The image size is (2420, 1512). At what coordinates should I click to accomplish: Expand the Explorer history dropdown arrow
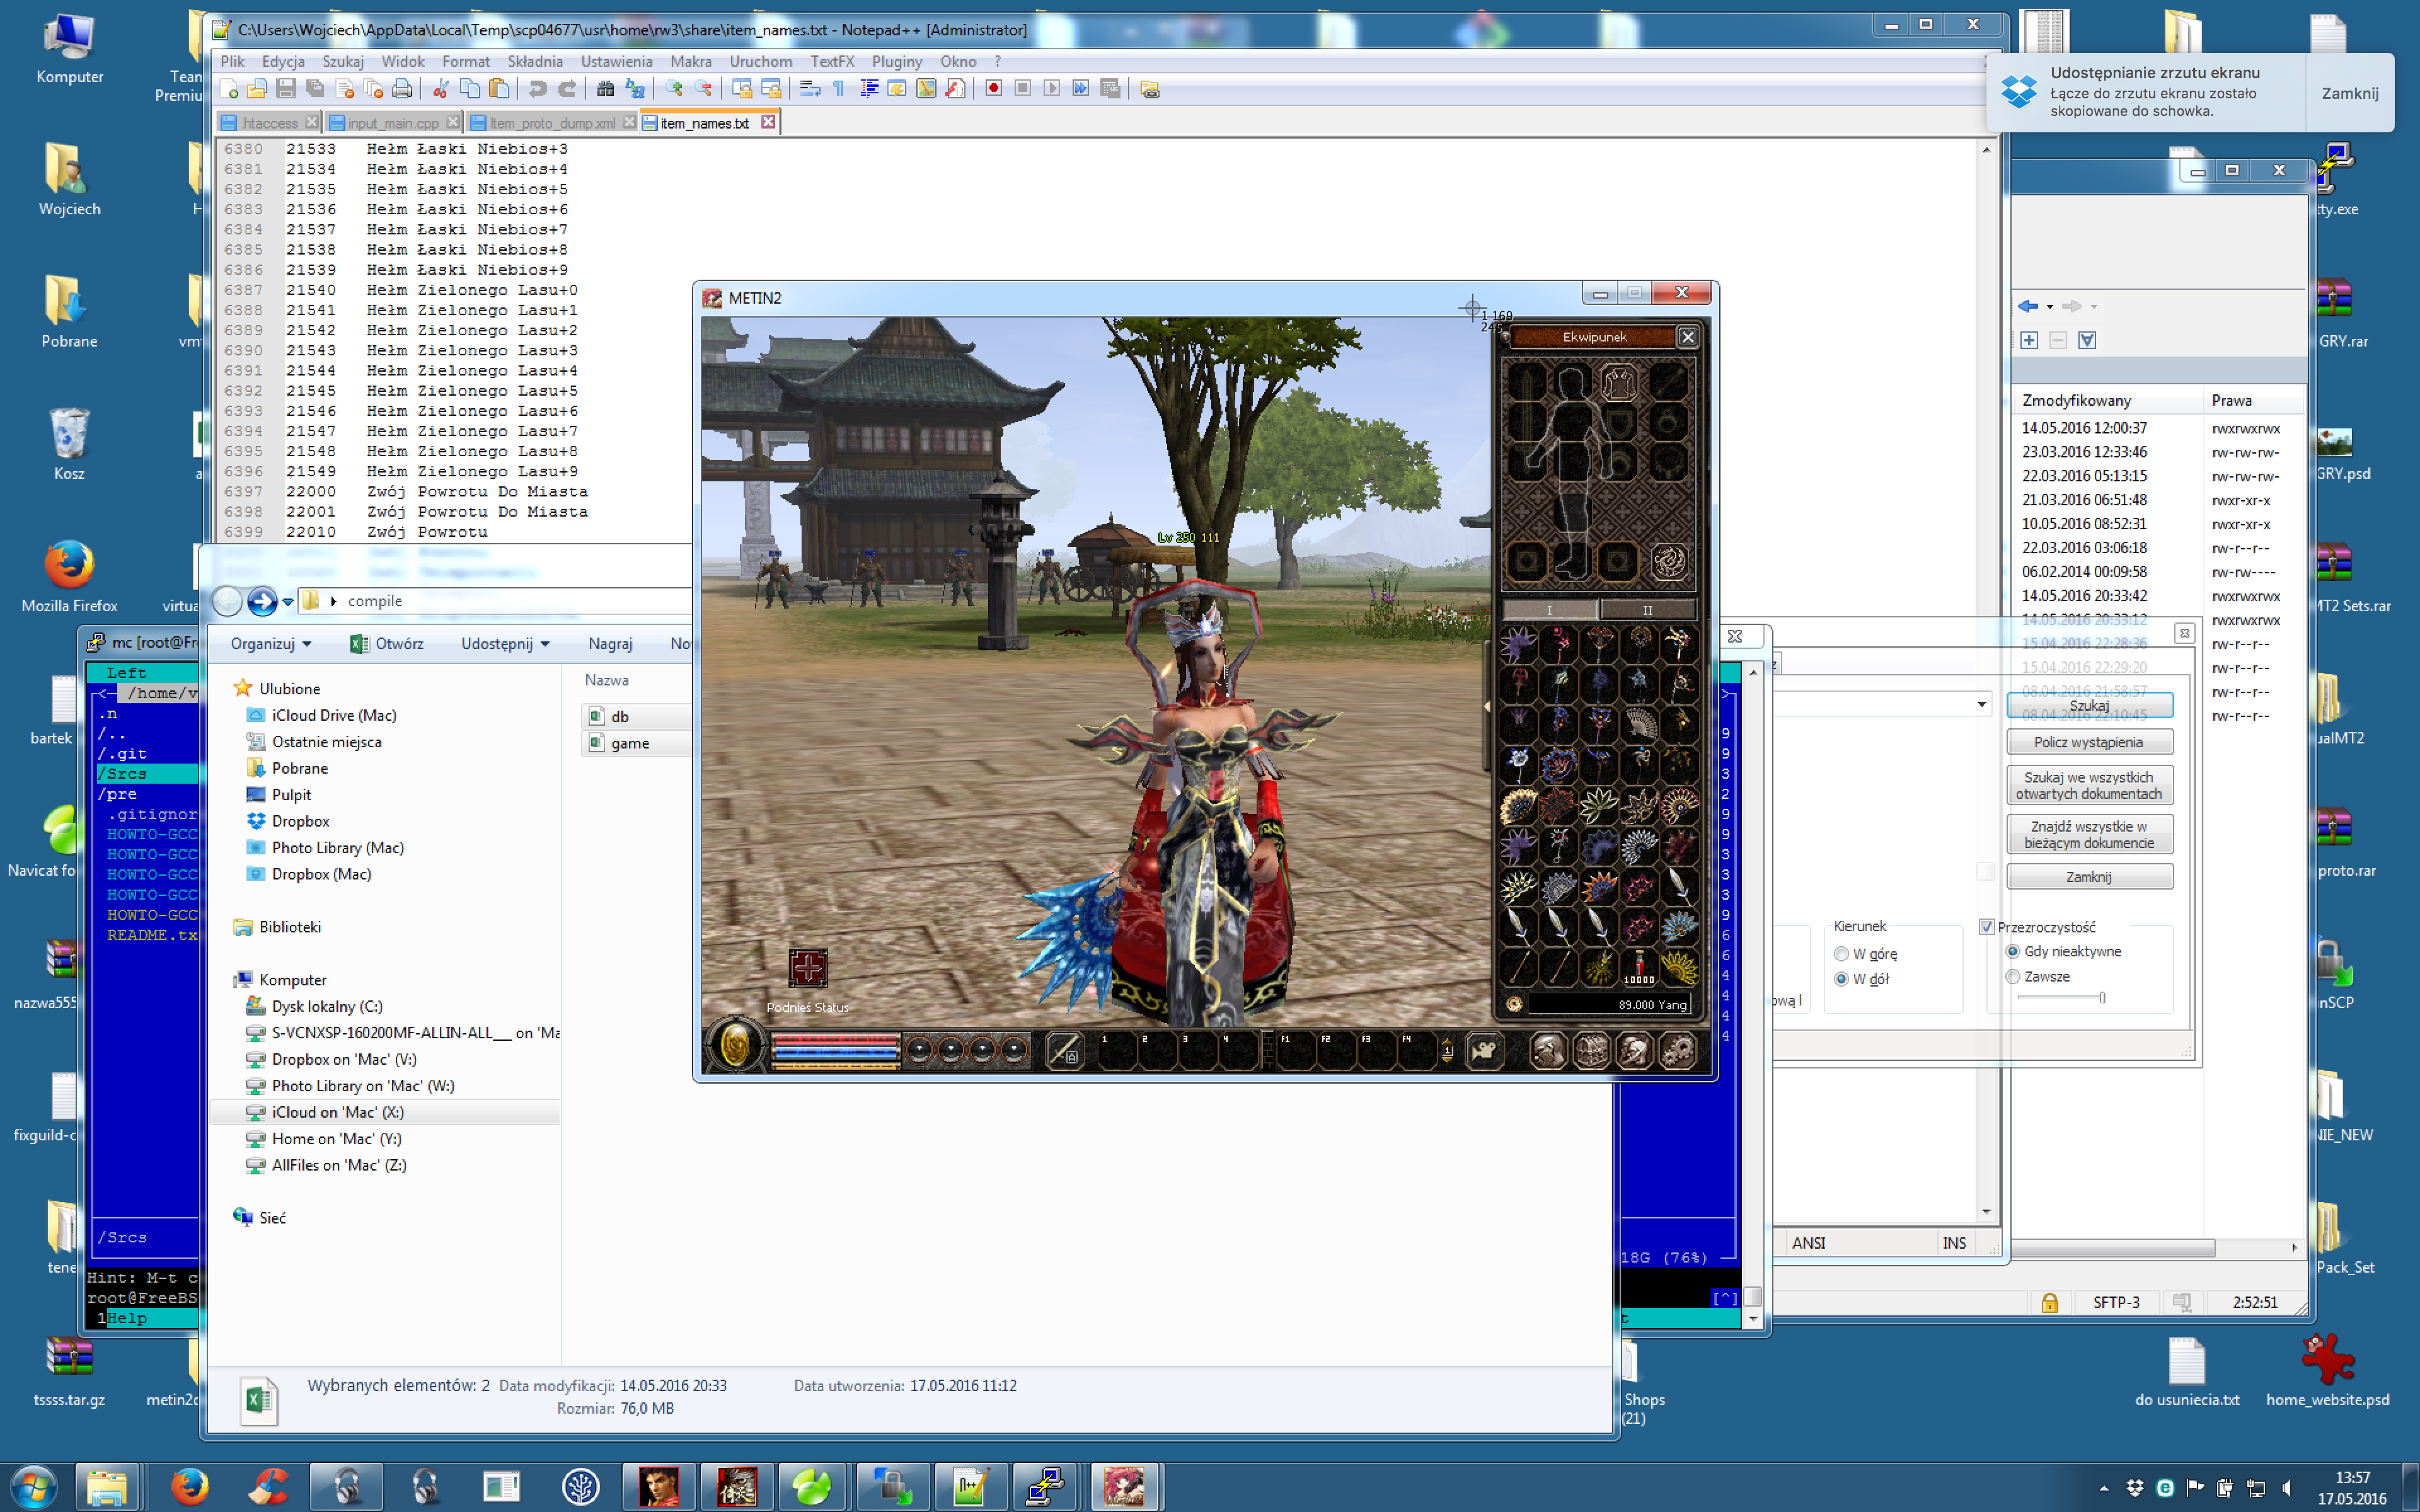coord(288,601)
